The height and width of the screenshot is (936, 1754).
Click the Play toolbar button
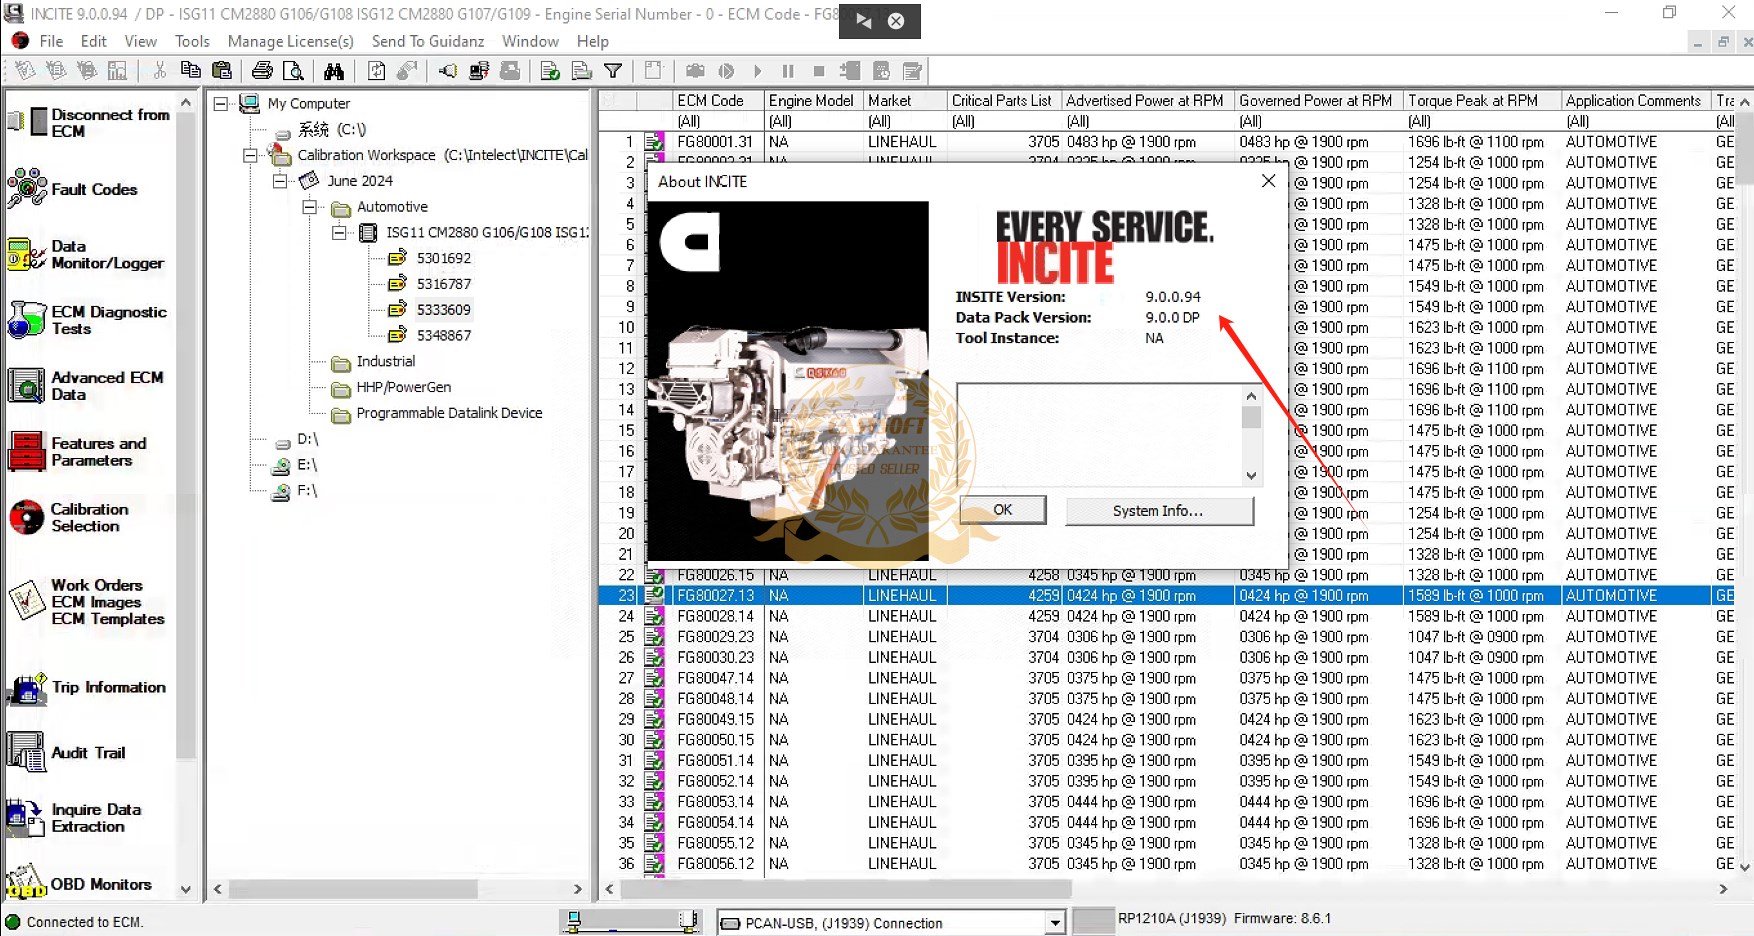[757, 71]
